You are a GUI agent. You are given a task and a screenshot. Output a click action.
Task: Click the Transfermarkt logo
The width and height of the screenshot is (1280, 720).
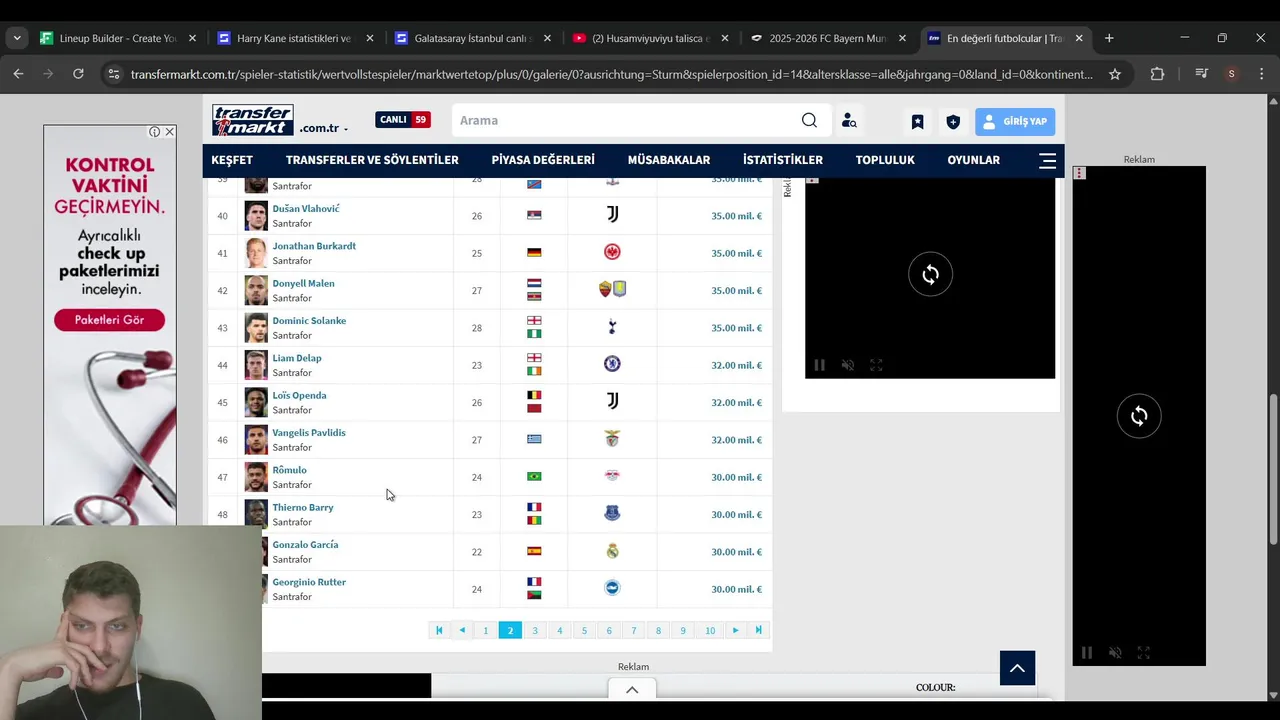(x=252, y=120)
